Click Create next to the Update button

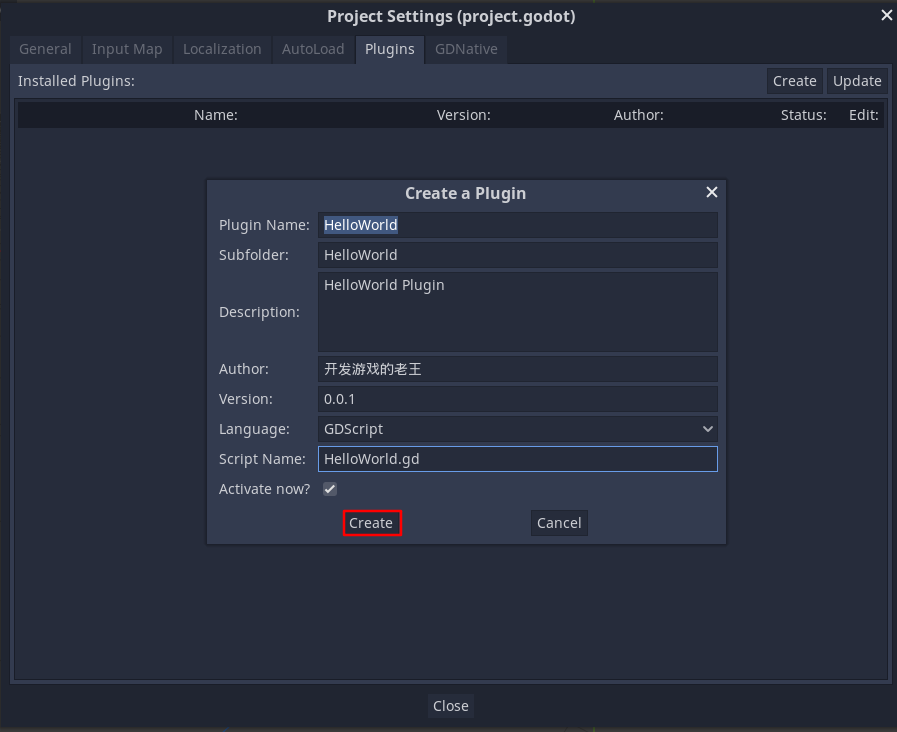(x=795, y=81)
